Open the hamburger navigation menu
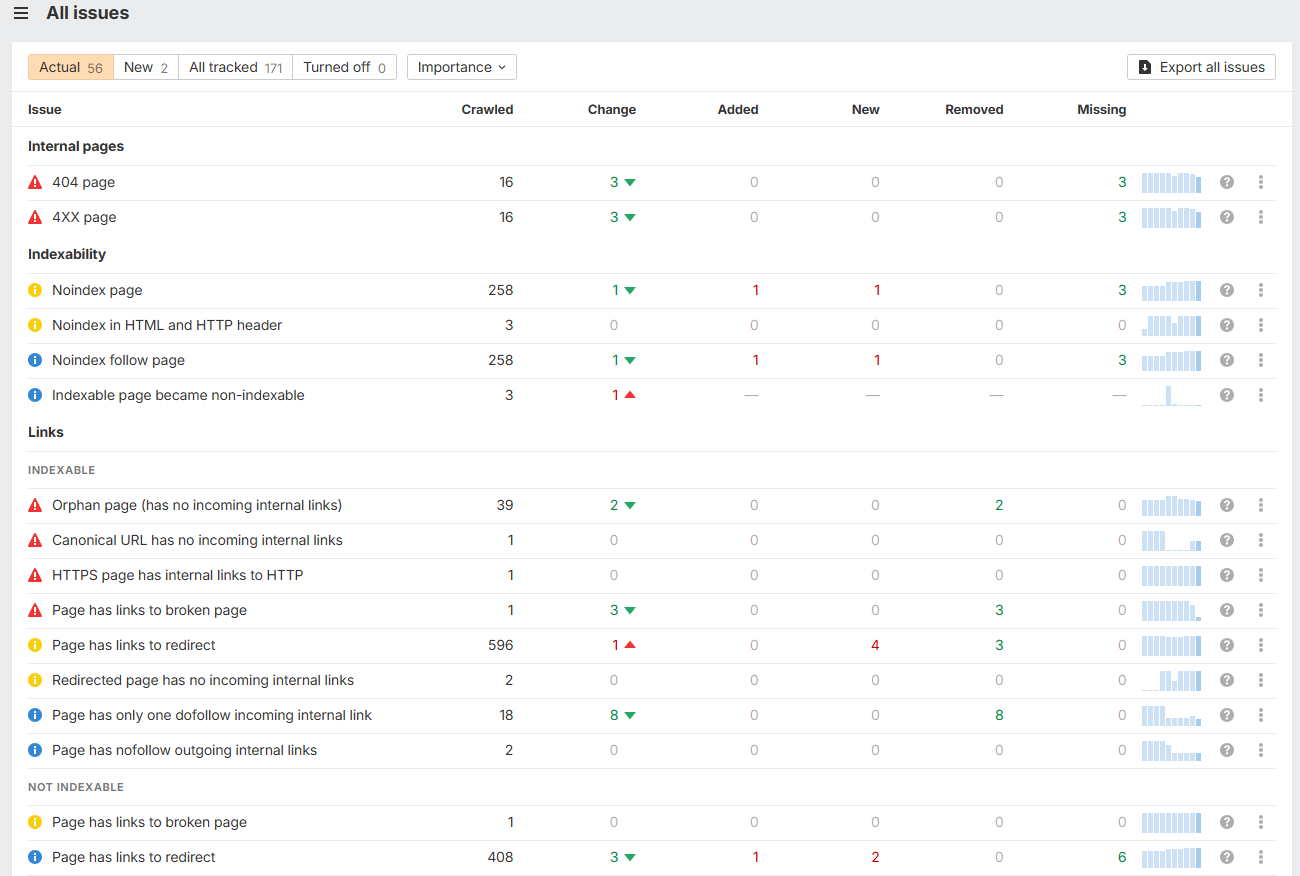The image size is (1300, 876). click(x=21, y=14)
